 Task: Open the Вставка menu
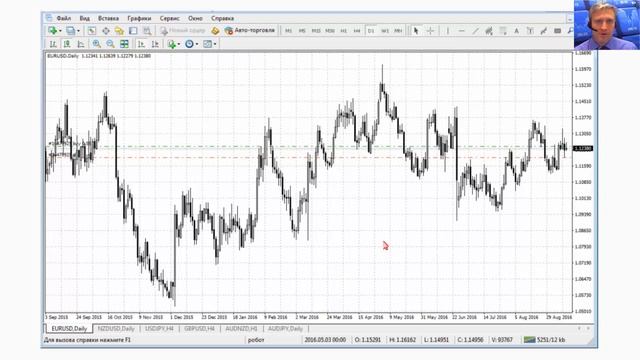[x=108, y=18]
